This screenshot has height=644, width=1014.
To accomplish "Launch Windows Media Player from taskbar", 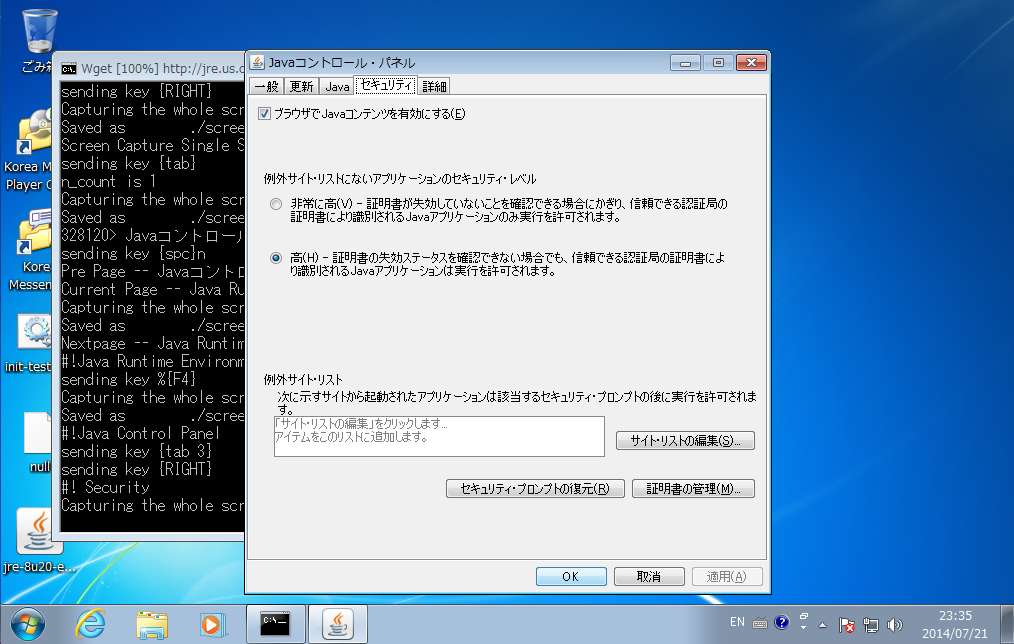I will (212, 623).
